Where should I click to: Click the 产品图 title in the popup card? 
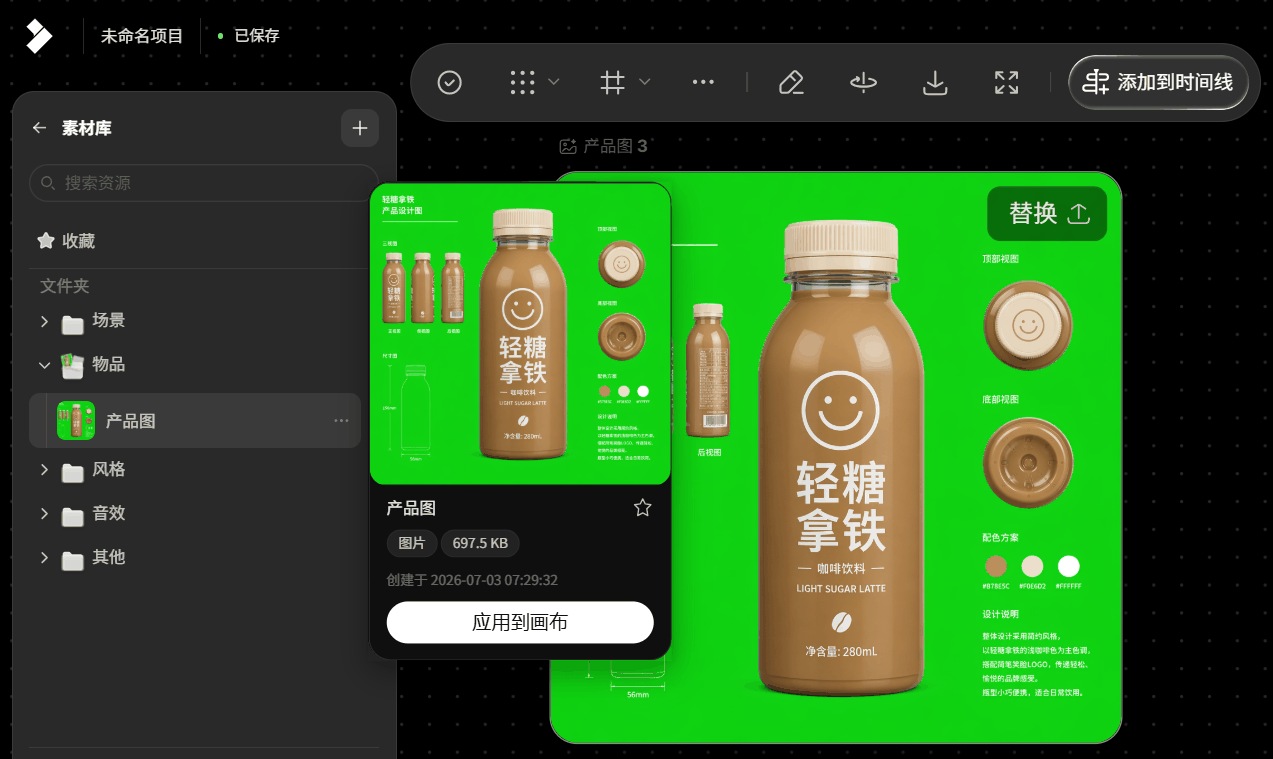point(411,508)
